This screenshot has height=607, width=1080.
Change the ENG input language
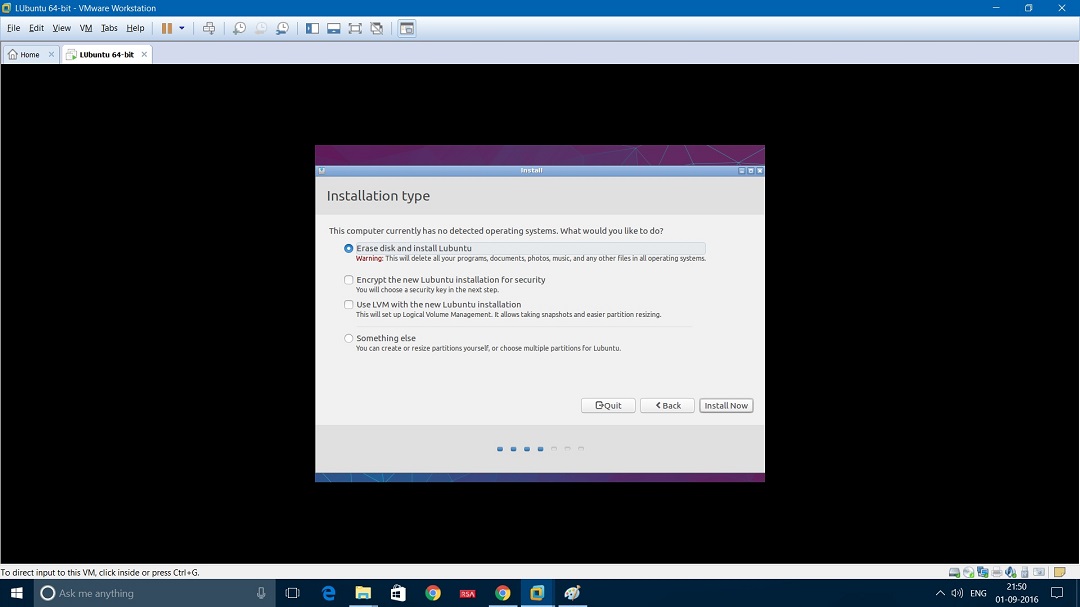tap(978, 593)
